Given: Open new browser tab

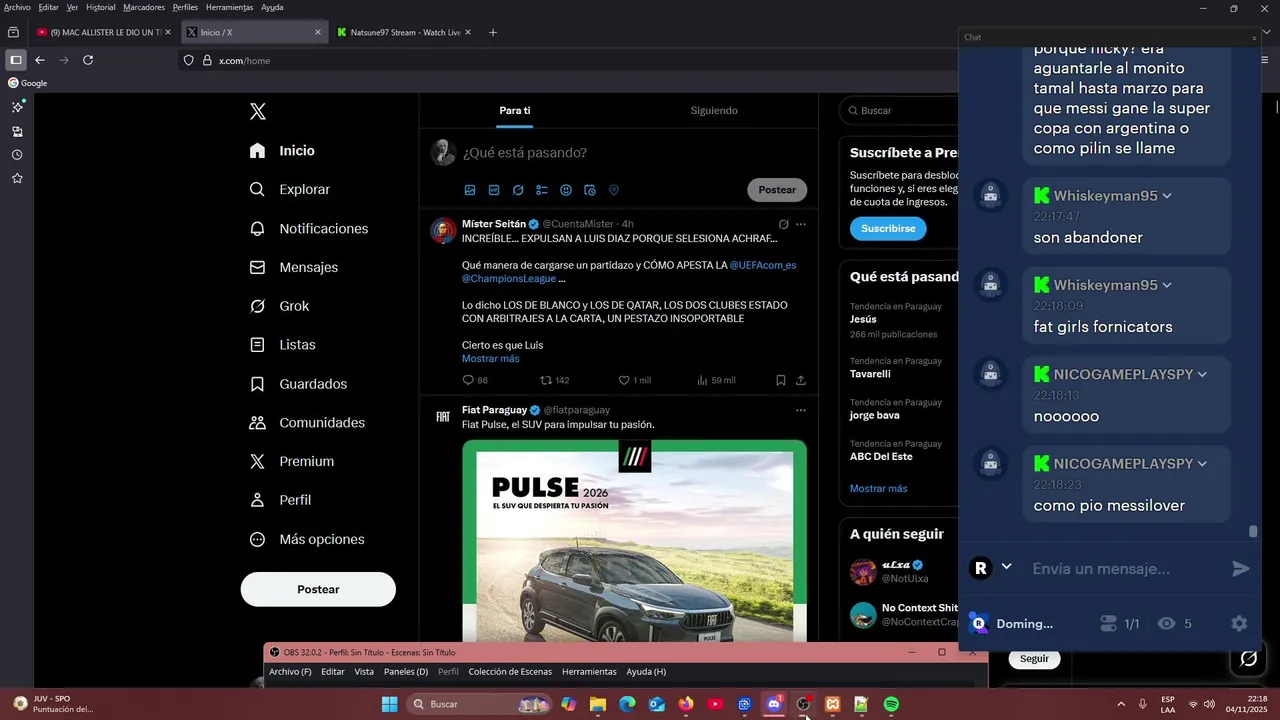Looking at the screenshot, I should tap(493, 32).
